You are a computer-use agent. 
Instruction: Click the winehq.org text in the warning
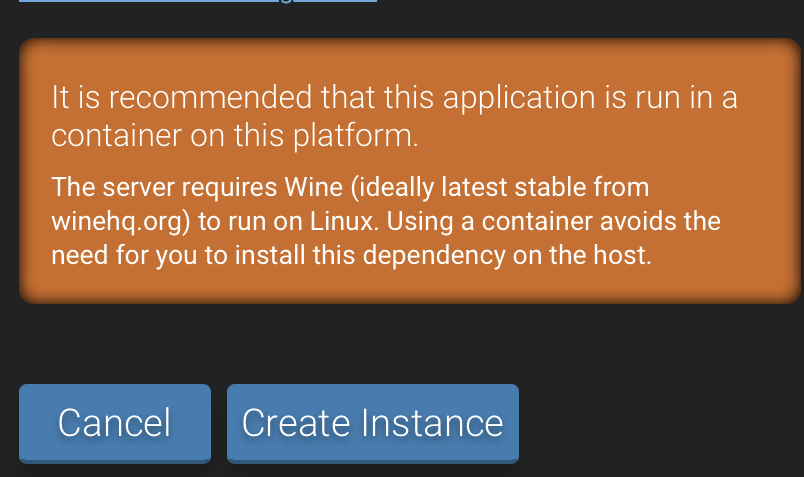114,221
